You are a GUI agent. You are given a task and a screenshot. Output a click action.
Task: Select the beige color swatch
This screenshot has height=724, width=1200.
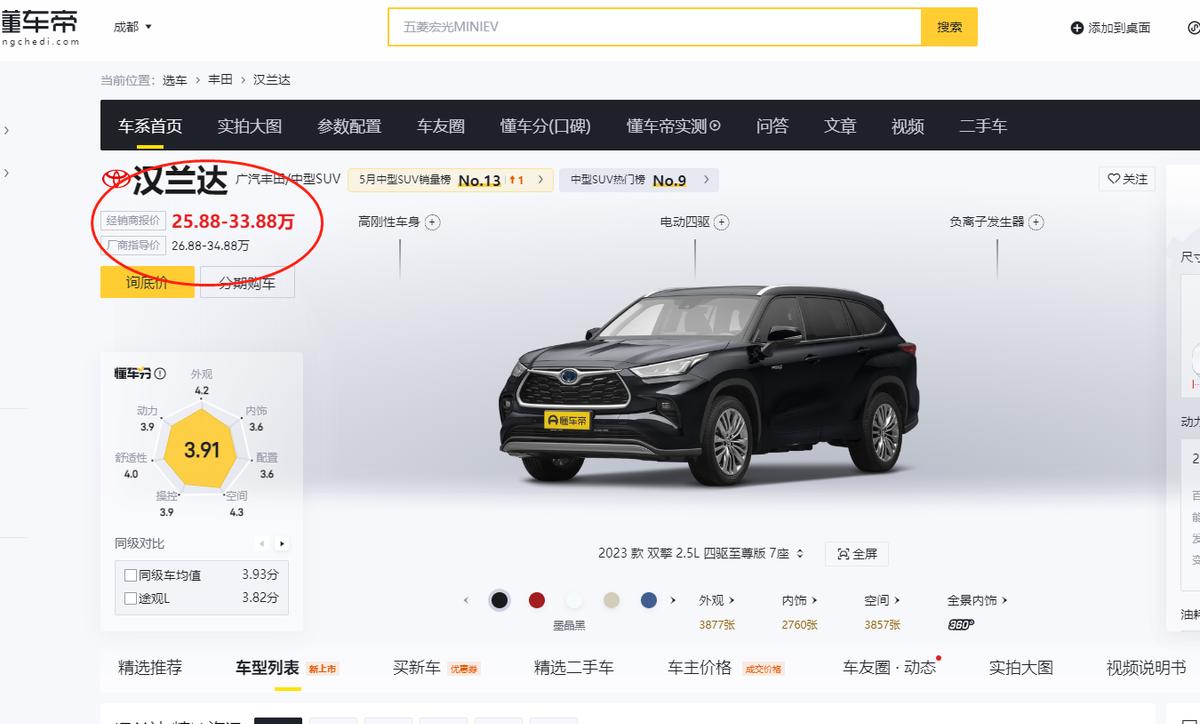point(611,600)
